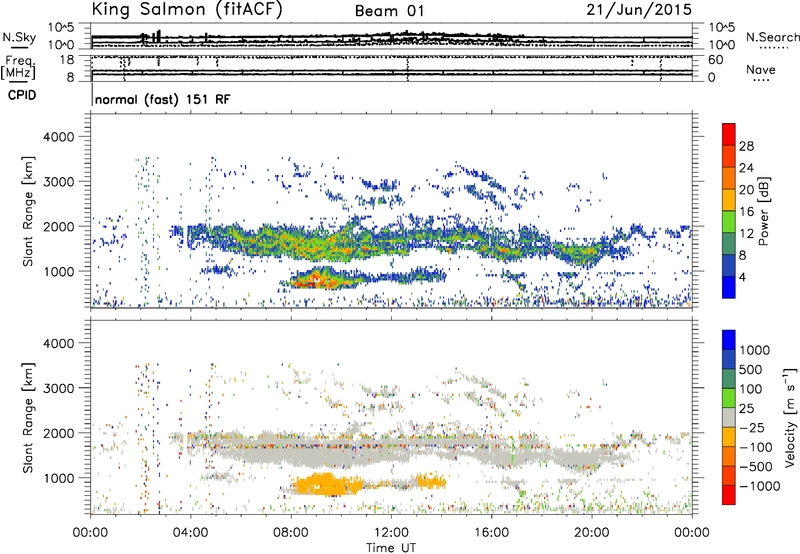Click the 'Freq. [MHz]' axis label
Screen dimensions: 800x554
coord(18,68)
